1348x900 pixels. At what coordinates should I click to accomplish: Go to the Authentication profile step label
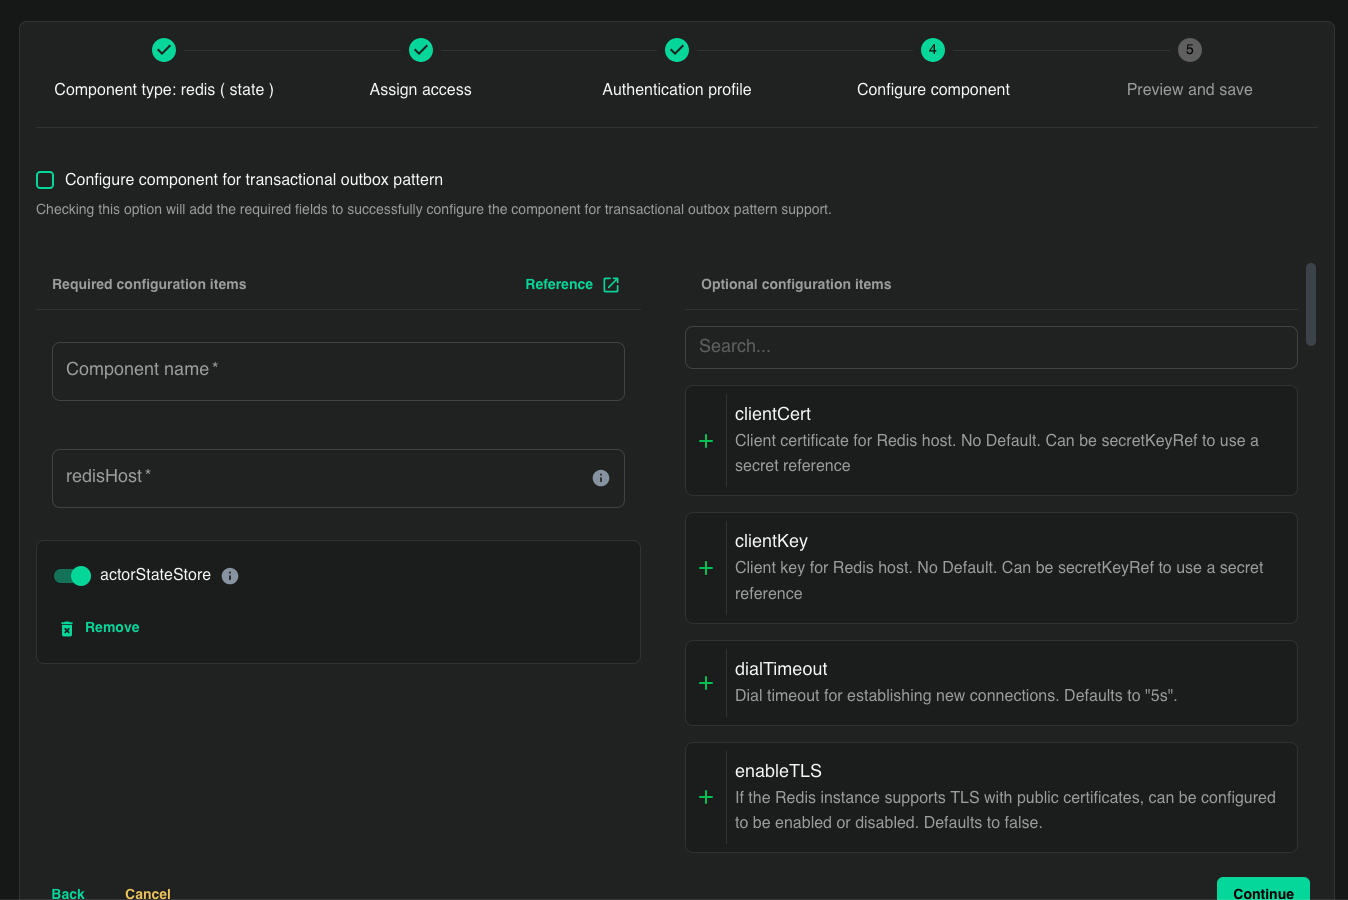click(x=677, y=90)
